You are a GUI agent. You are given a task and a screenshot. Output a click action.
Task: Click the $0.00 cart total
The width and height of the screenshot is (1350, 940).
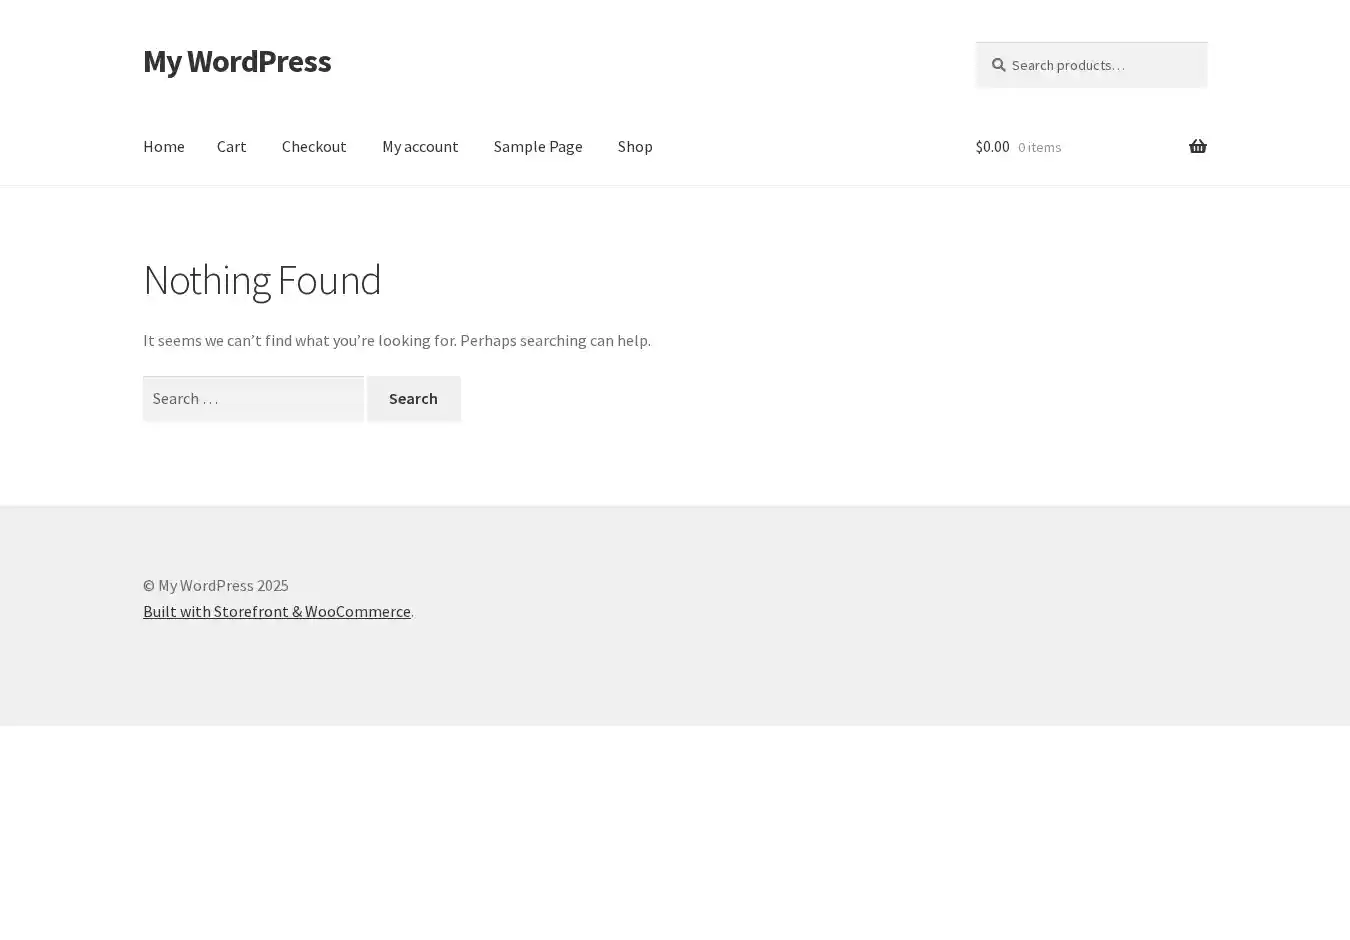[x=992, y=147]
